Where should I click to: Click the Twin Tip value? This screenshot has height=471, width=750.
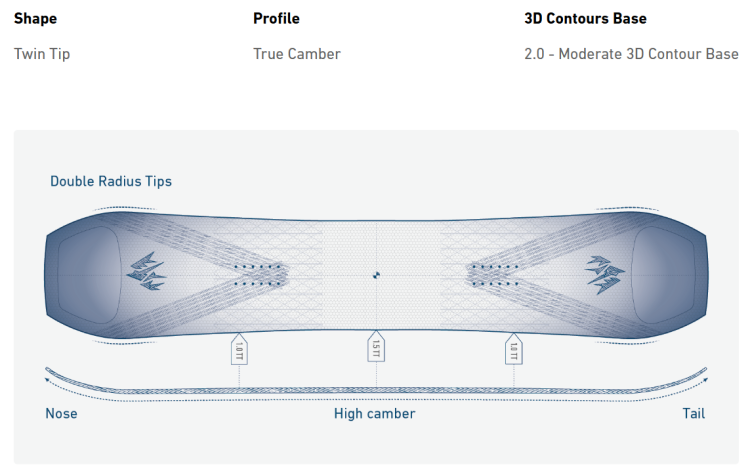point(42,53)
